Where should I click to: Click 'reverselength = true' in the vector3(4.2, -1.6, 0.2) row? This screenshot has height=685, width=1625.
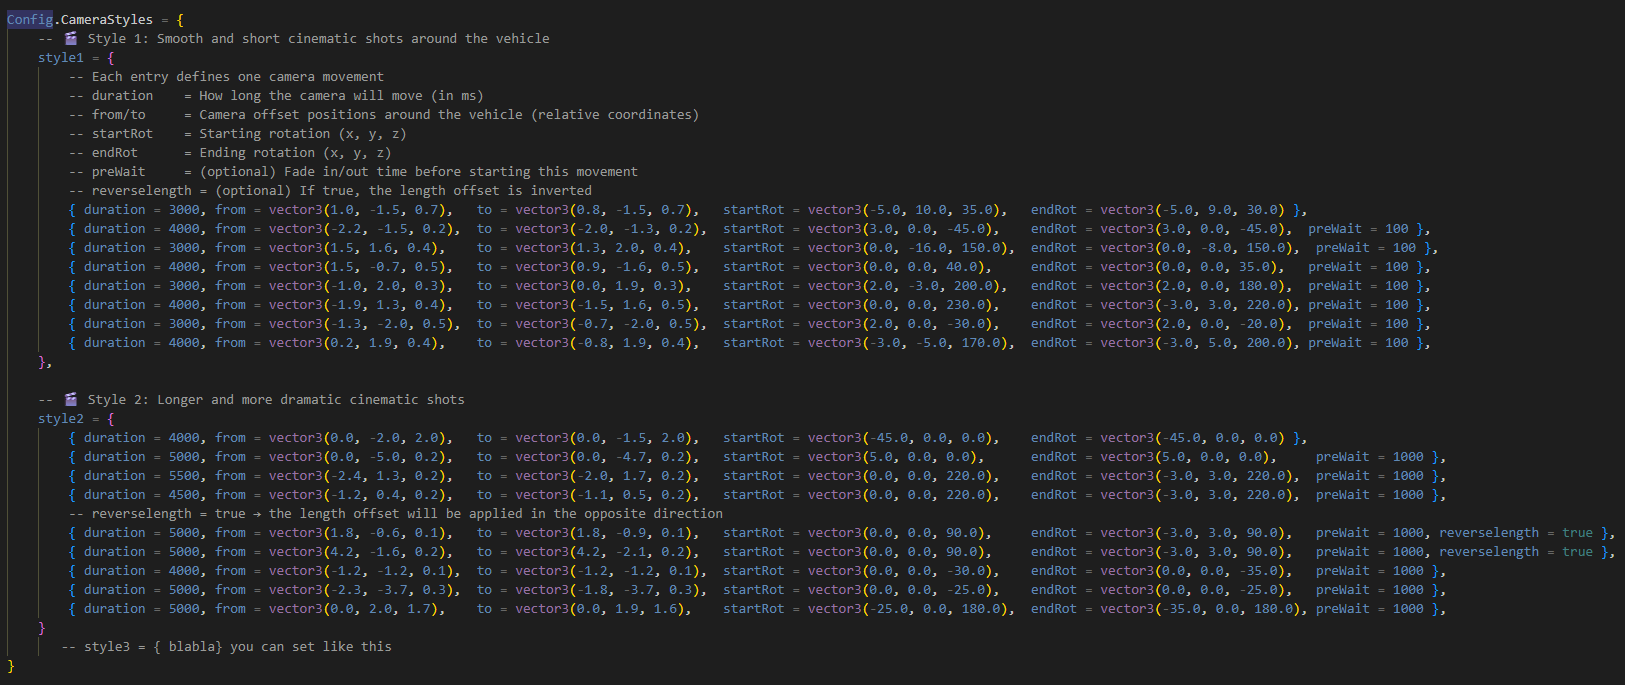[1516, 552]
